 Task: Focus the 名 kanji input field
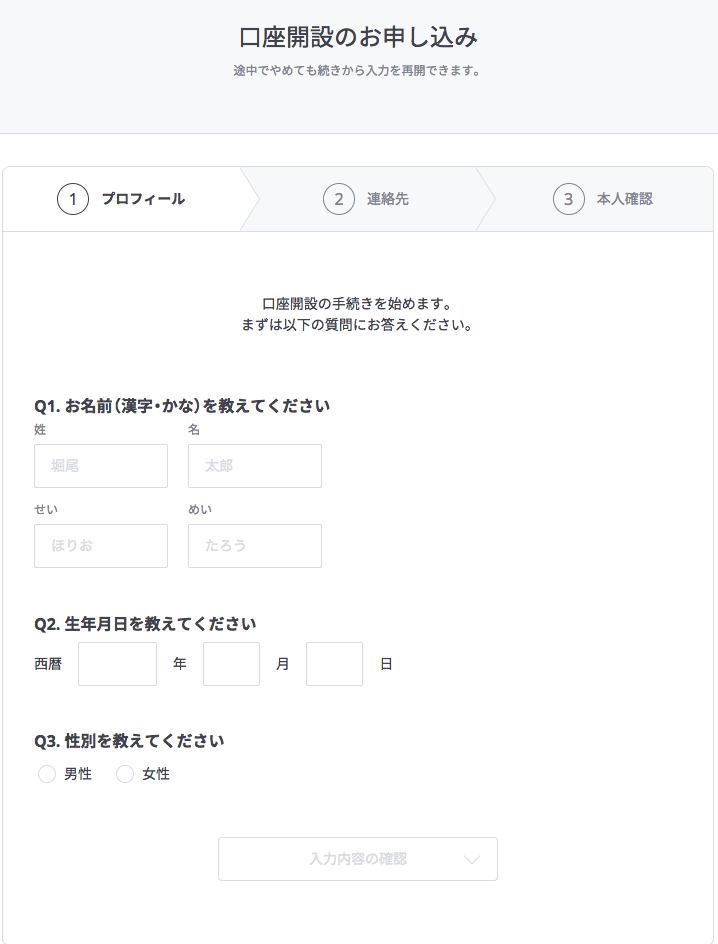point(255,466)
